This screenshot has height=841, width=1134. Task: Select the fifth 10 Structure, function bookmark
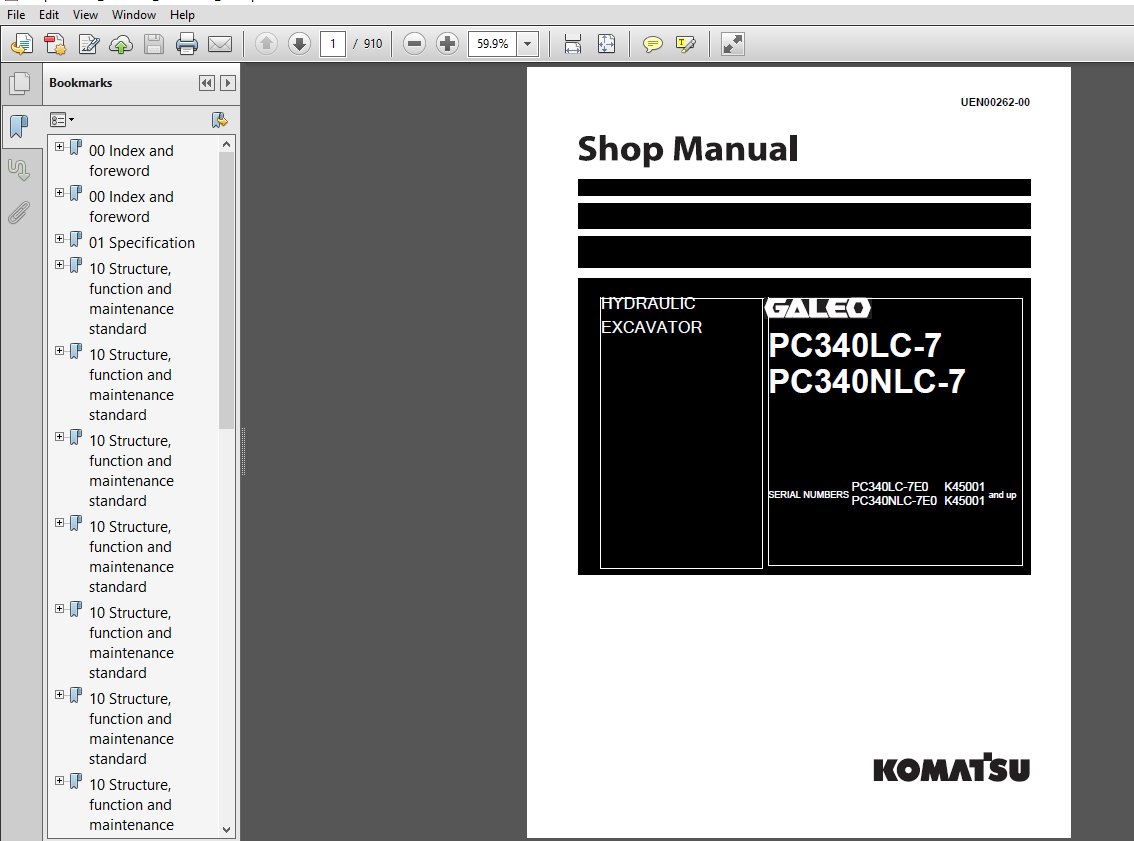(x=131, y=642)
